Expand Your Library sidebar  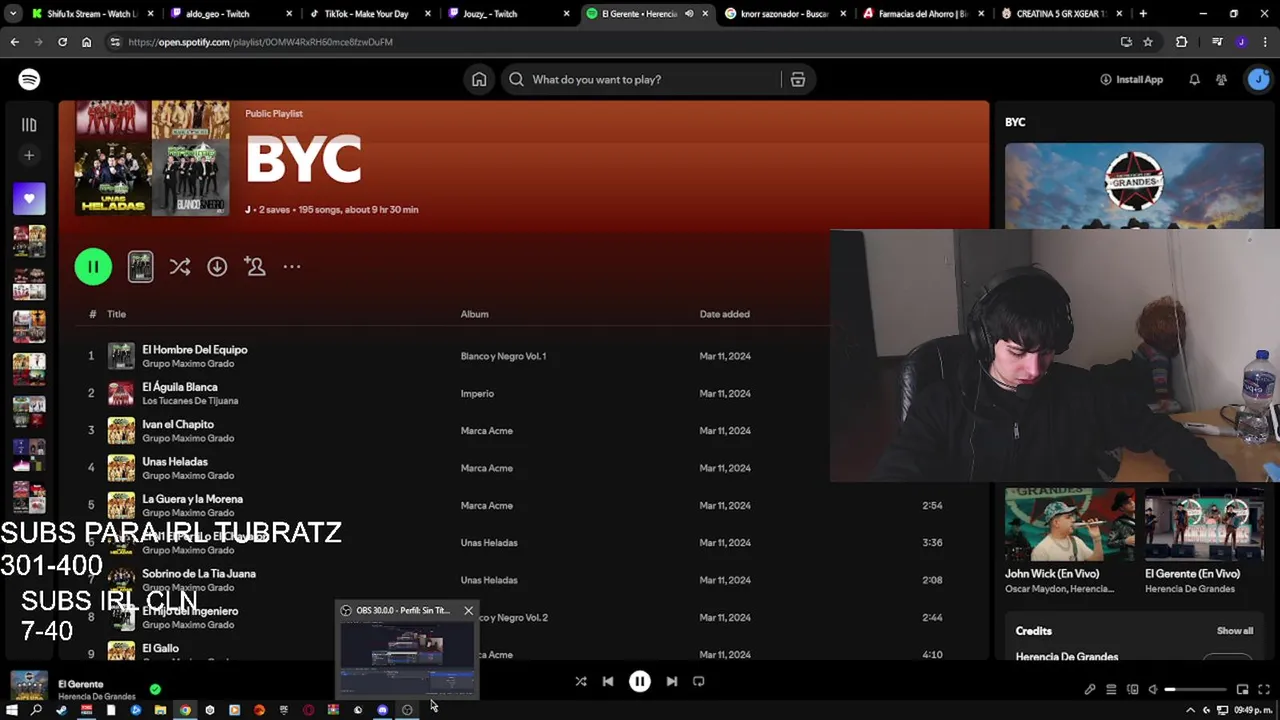pos(29,125)
